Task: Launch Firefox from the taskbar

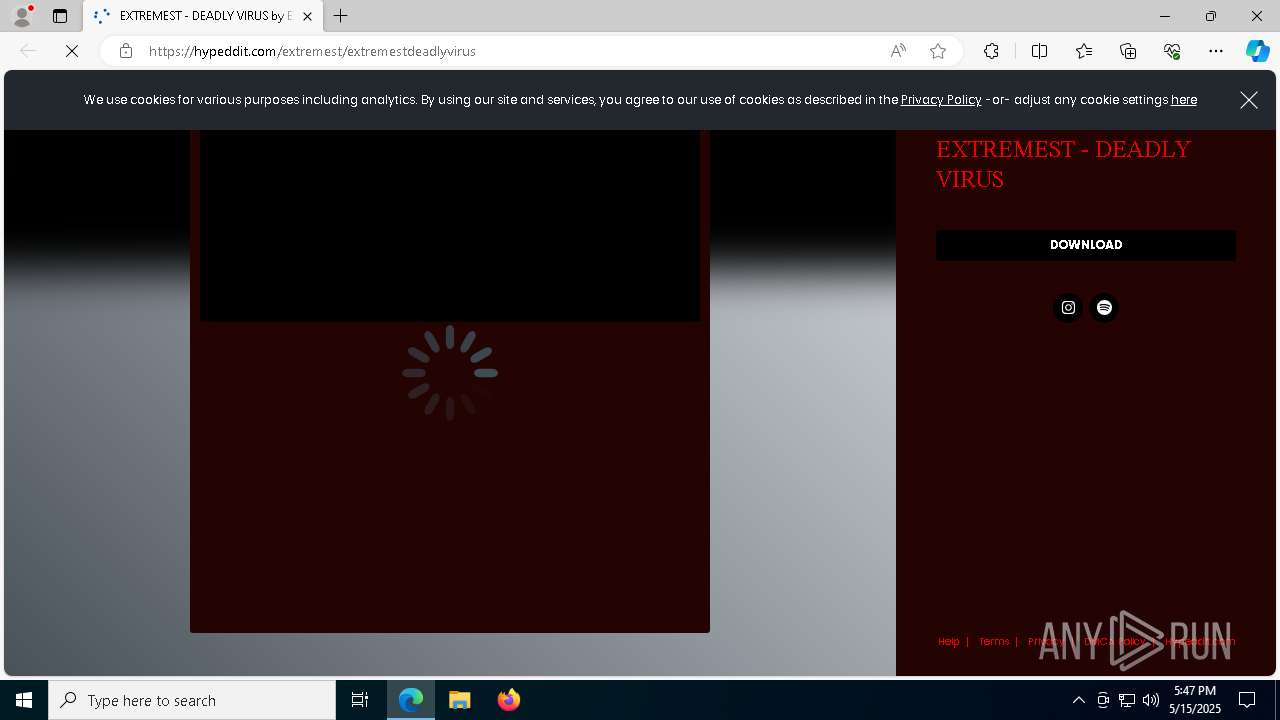Action: point(509,700)
